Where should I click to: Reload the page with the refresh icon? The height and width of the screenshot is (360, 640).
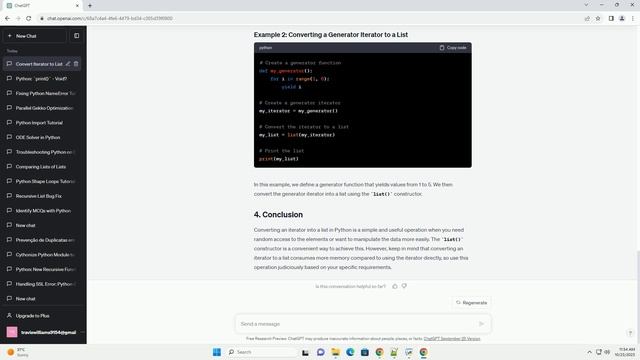(x=29, y=18)
